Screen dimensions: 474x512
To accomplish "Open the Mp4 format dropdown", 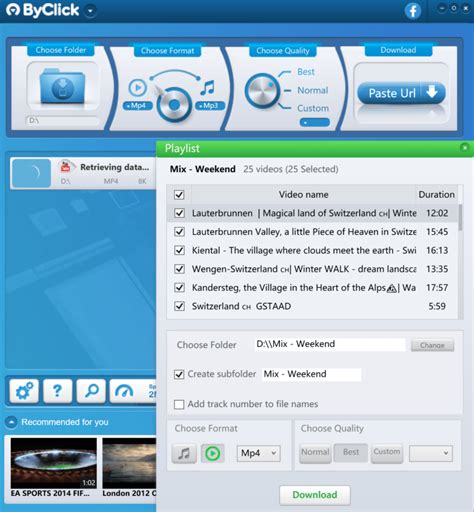I will (259, 453).
